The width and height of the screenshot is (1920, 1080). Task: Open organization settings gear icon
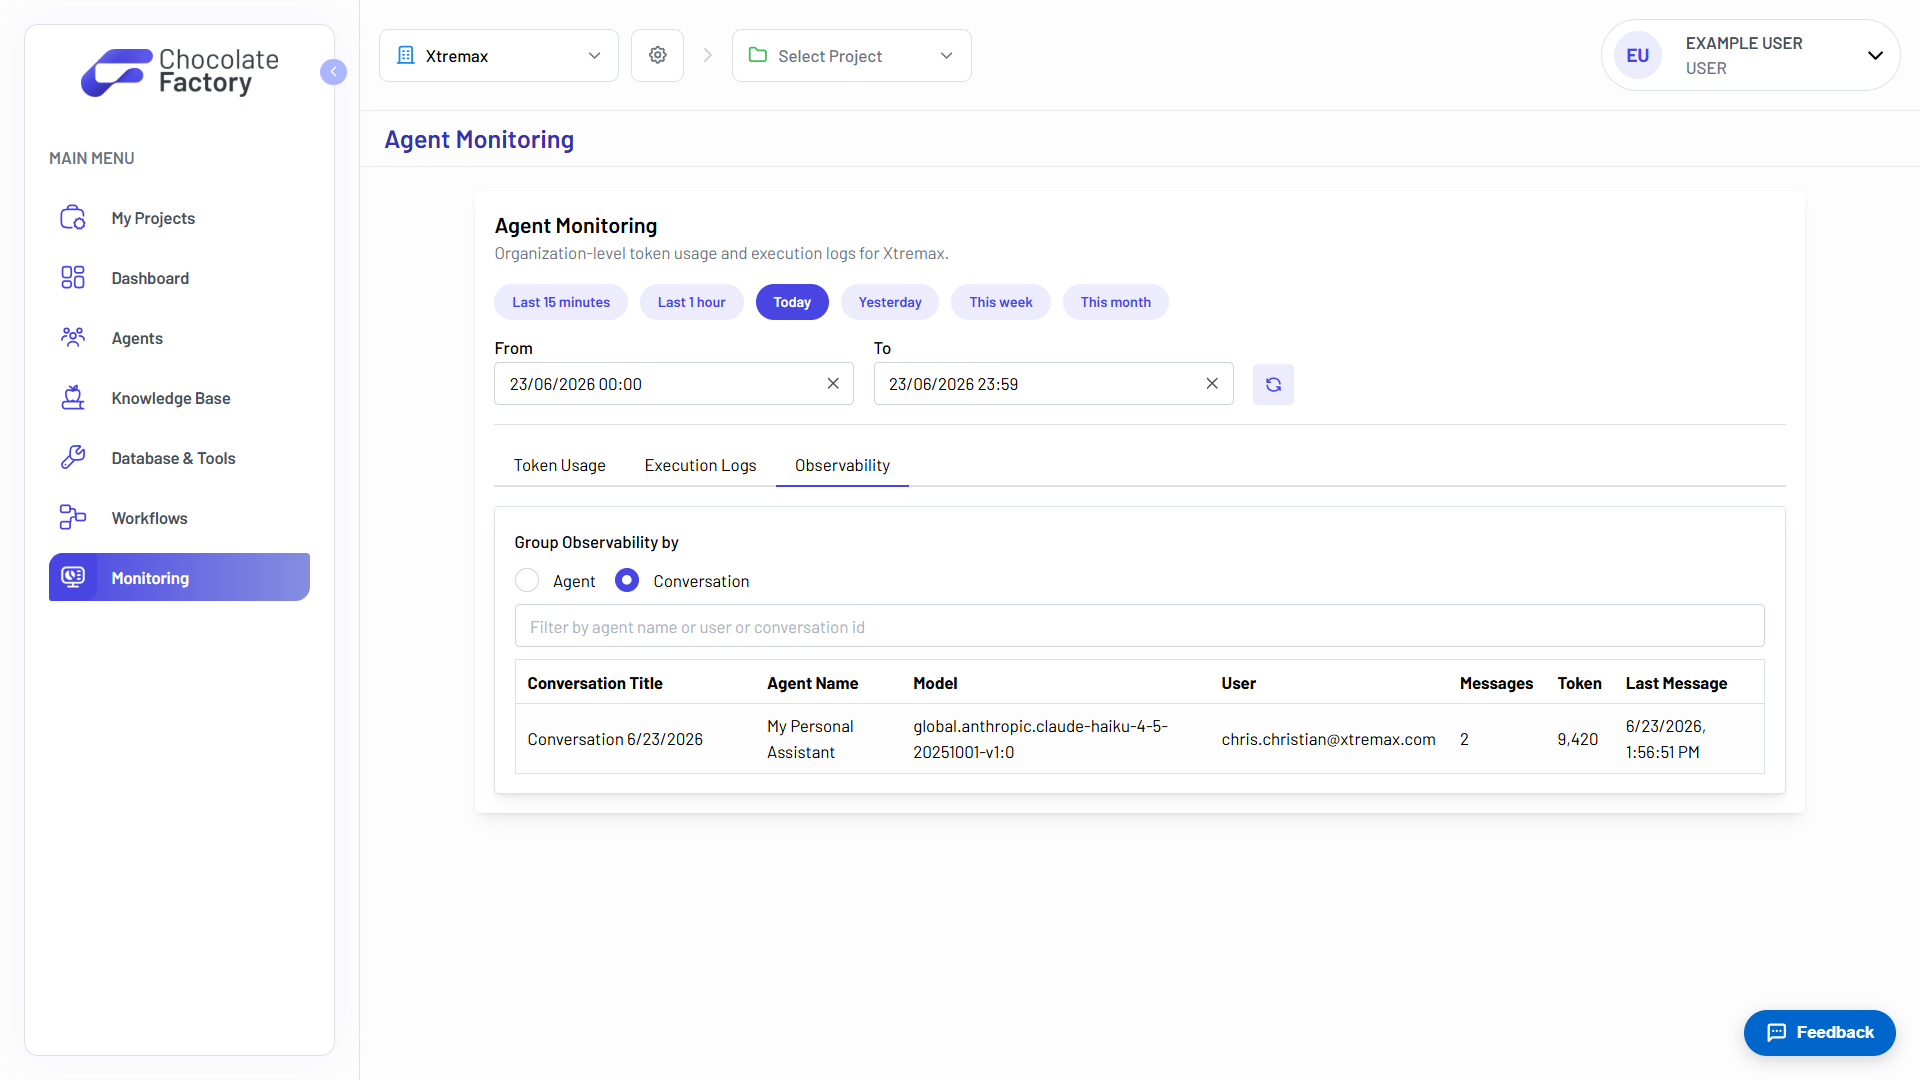657,55
